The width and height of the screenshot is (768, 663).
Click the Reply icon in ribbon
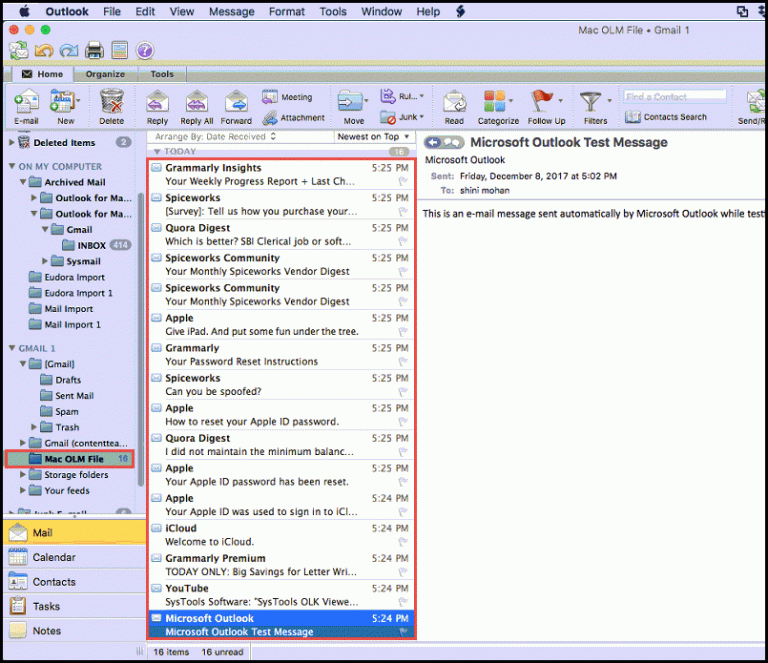(x=157, y=107)
